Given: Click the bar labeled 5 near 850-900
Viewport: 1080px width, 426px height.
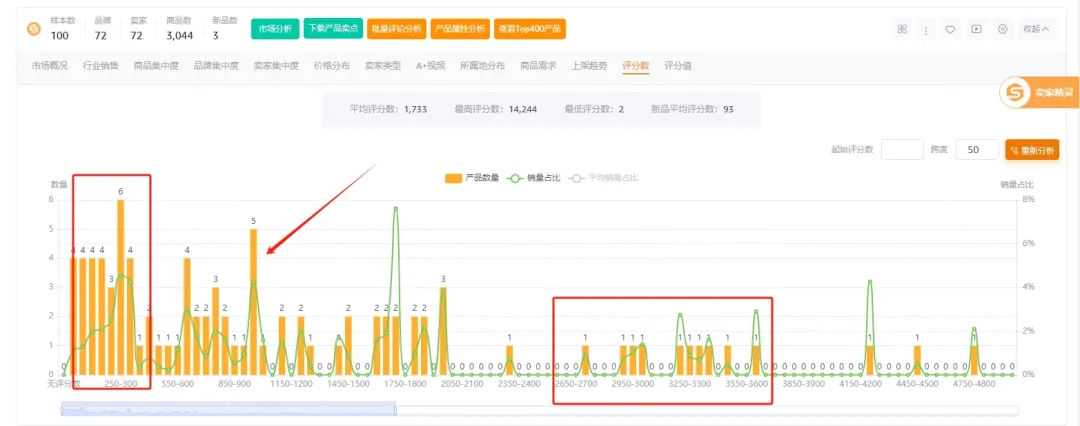Looking at the screenshot, I should 253,301.
